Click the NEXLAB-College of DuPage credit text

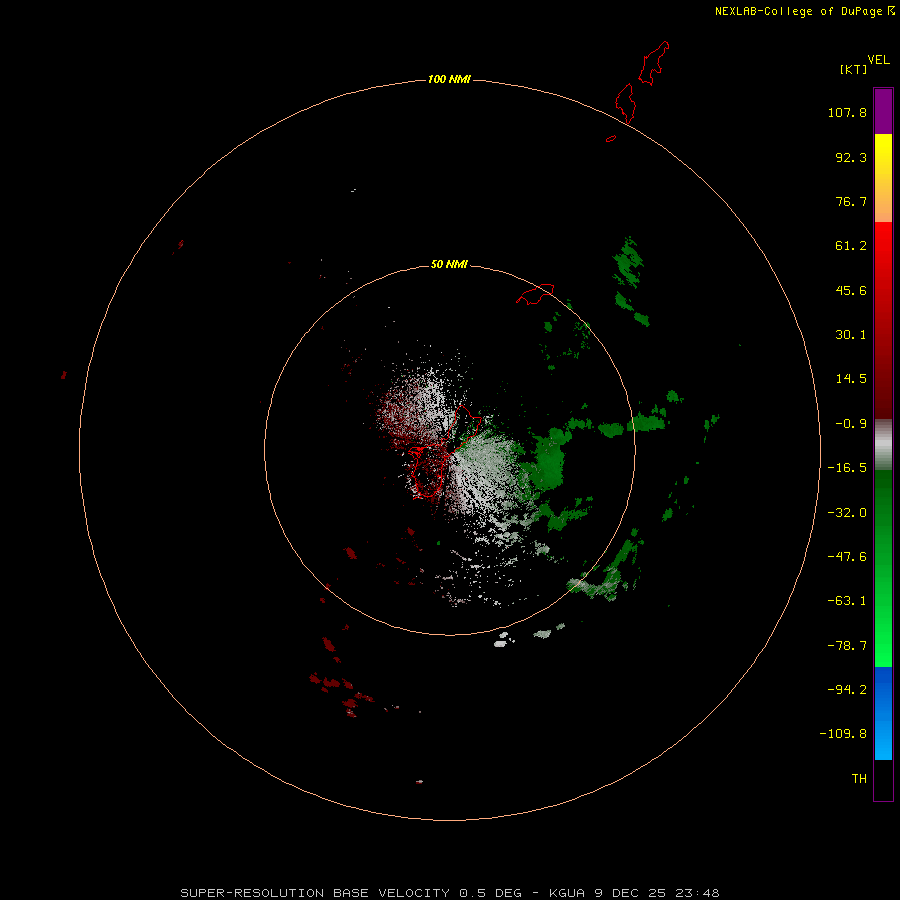click(805, 11)
